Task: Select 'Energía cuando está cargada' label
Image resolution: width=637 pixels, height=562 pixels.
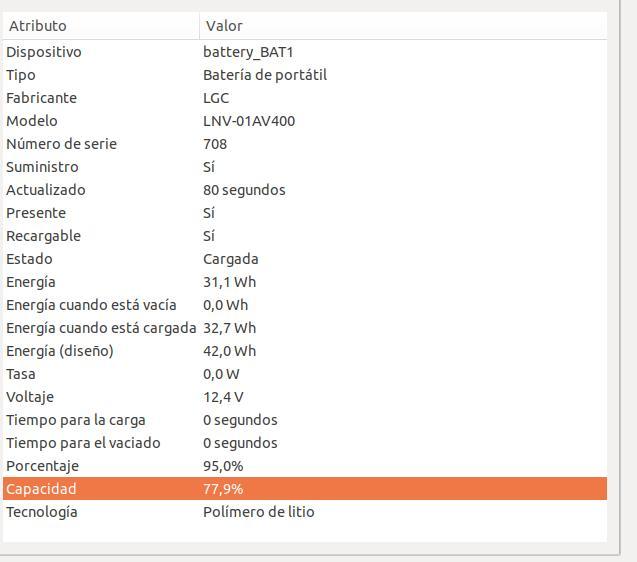Action: (x=101, y=328)
